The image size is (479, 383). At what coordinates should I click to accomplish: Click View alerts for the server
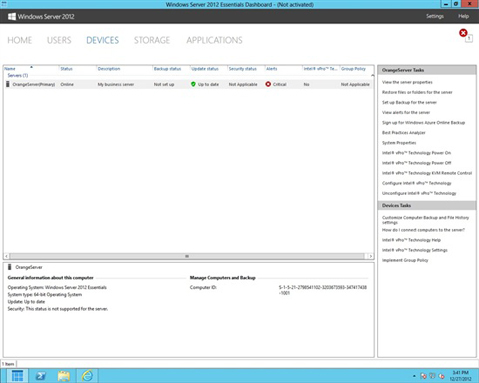[406, 113]
